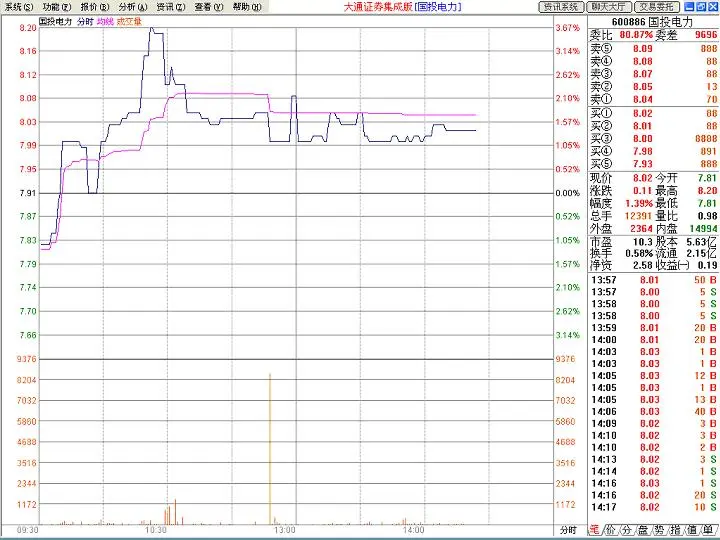The image size is (720, 540).
Task: Switch to the 价 tab
Action: coord(611,530)
